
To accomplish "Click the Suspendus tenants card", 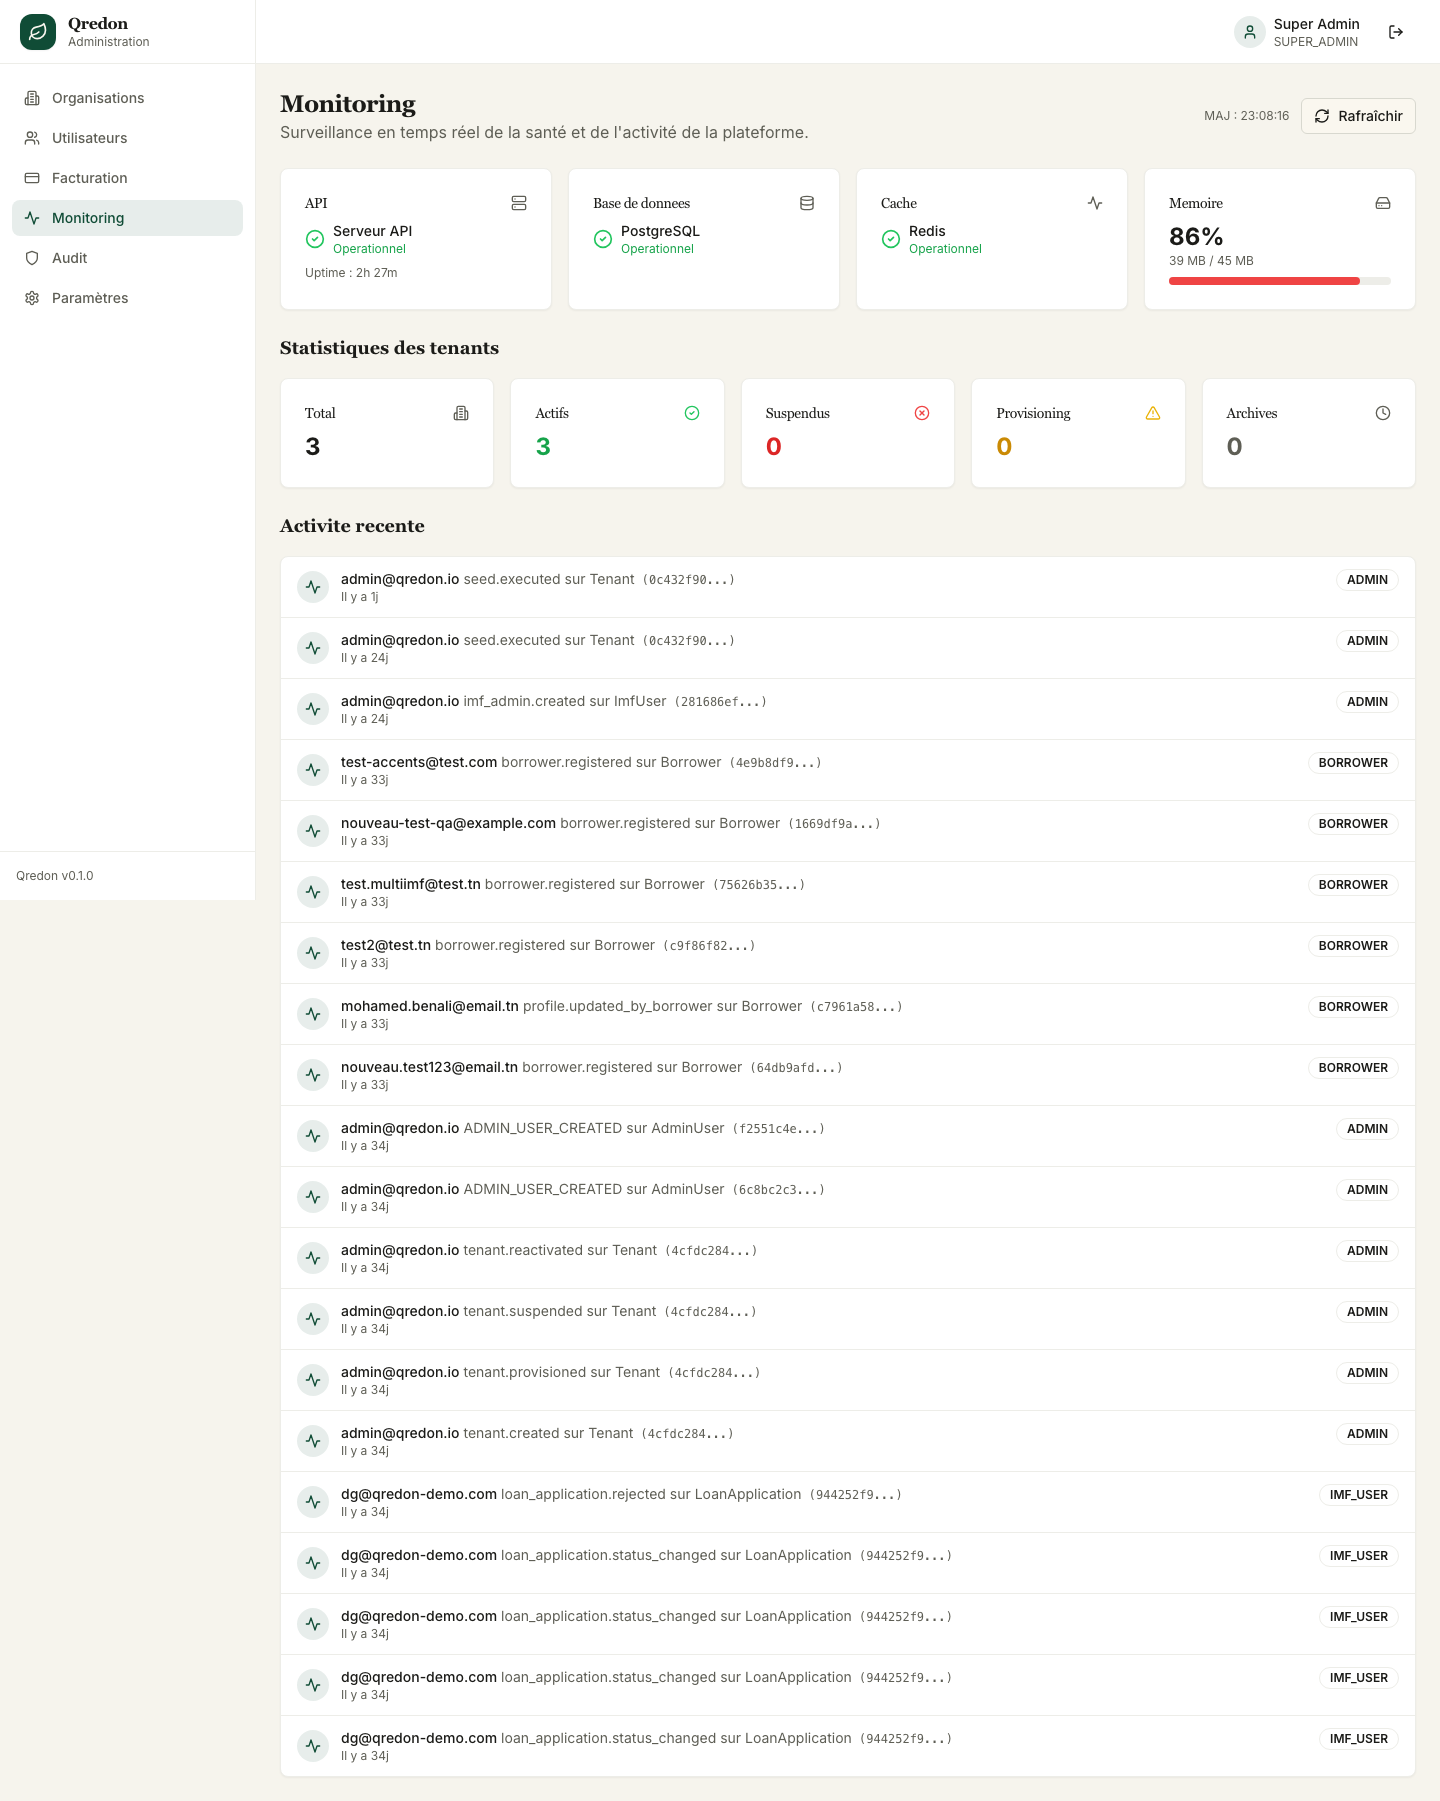I will (x=848, y=433).
